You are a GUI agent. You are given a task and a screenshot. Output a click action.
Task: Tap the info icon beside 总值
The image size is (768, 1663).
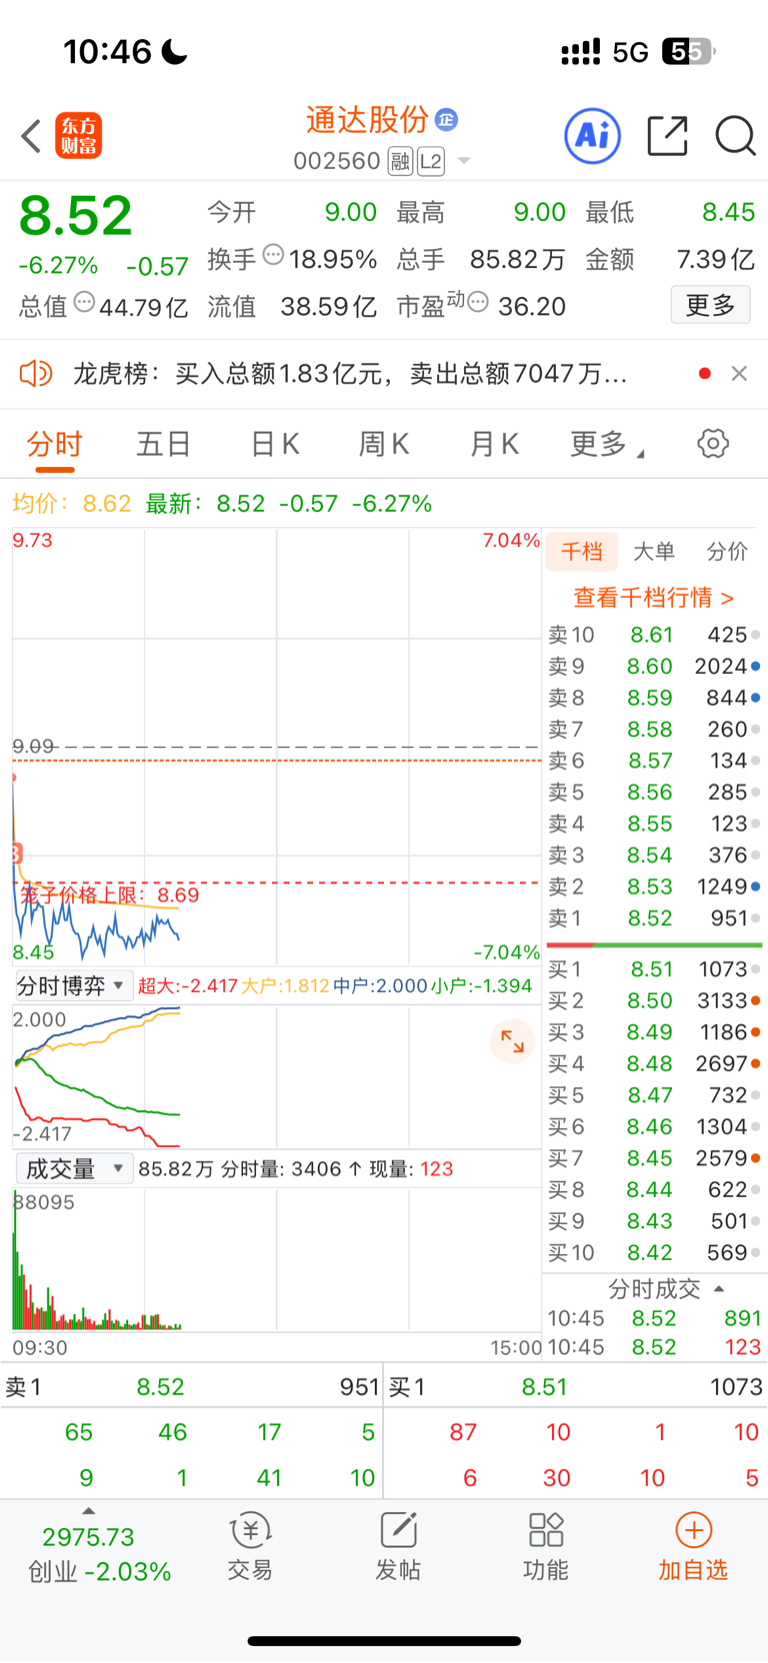(x=84, y=302)
